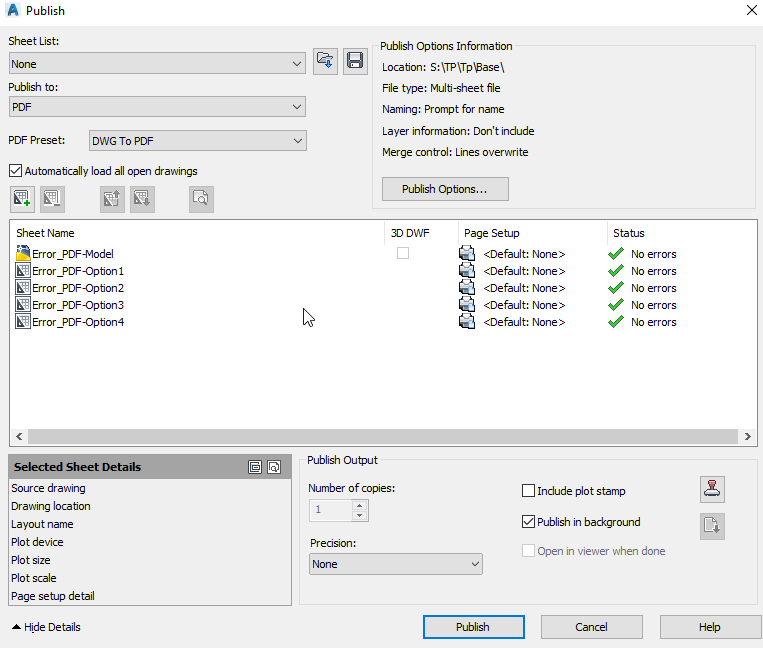Open the Publish to dropdown showing PDF
763x648 pixels.
click(x=157, y=107)
